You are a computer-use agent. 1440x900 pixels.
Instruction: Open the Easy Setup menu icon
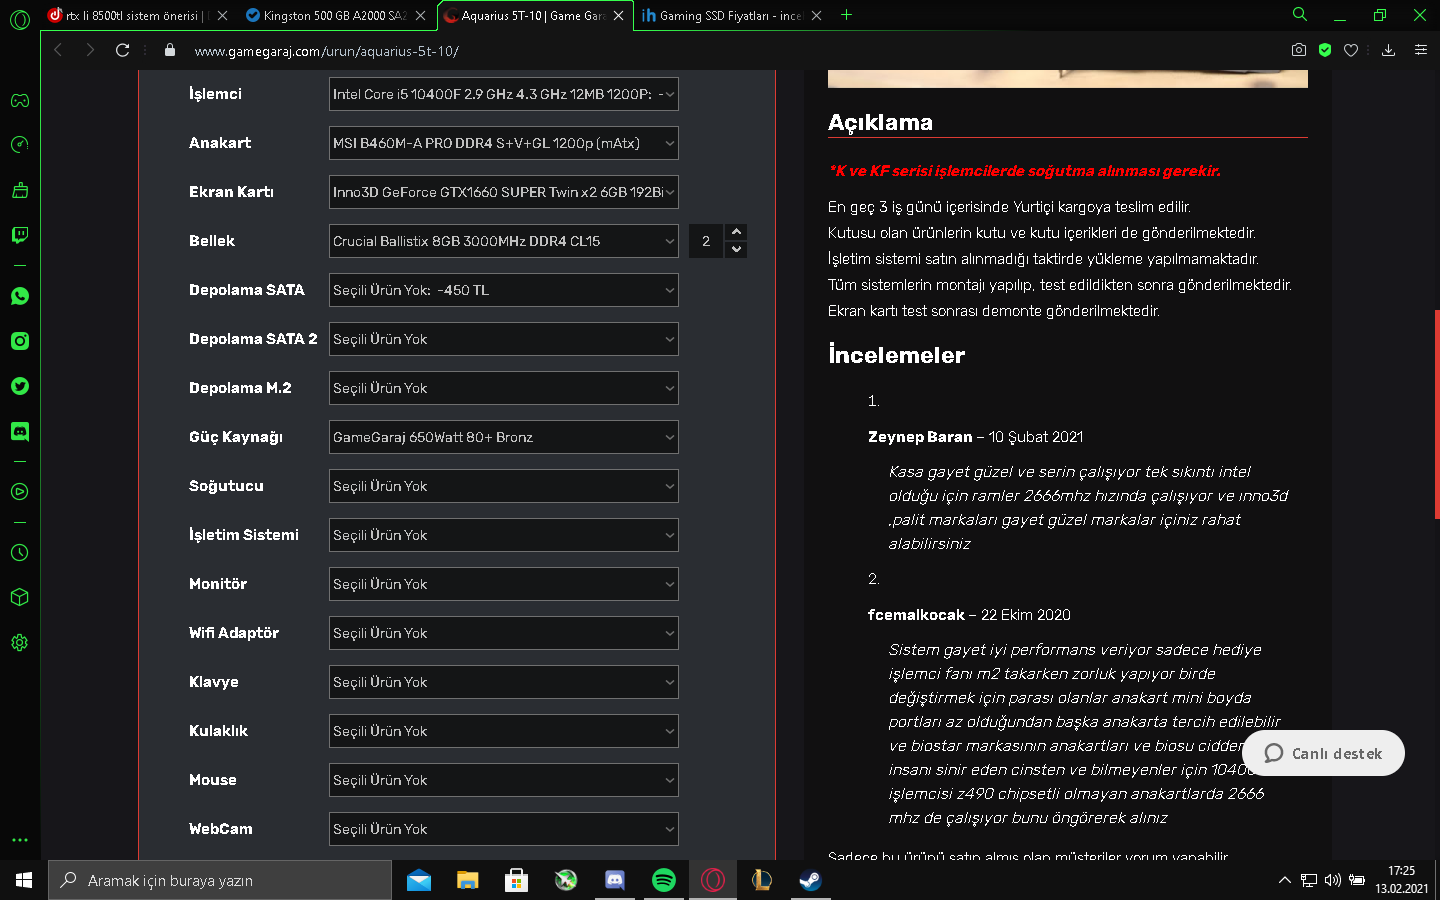coord(1421,50)
